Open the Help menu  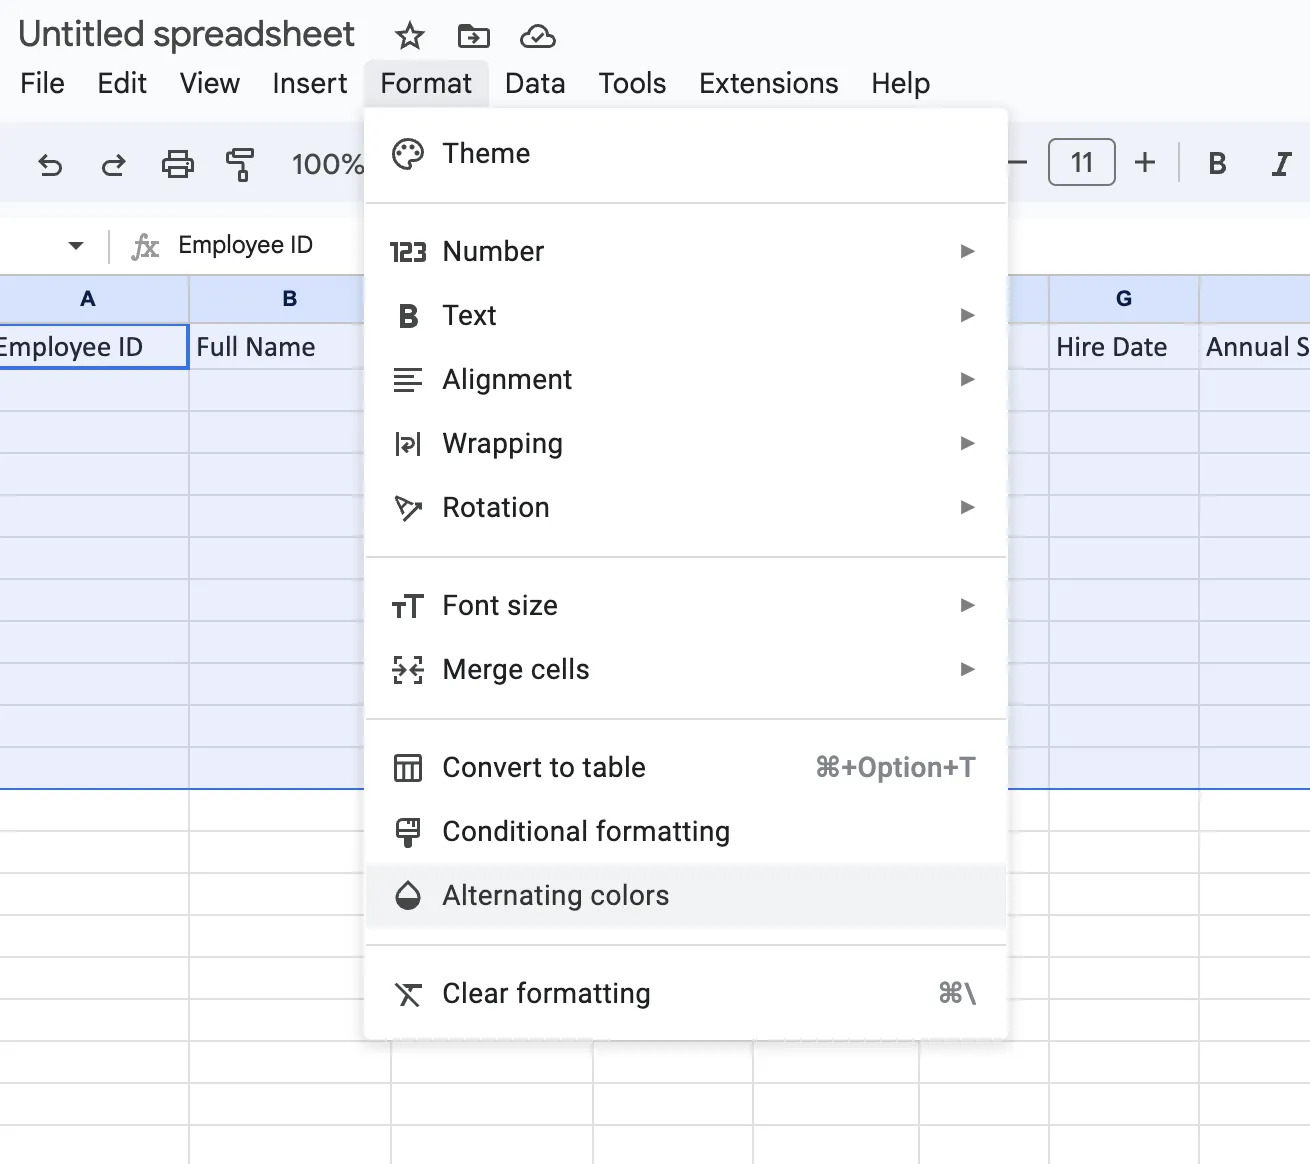pyautogui.click(x=901, y=83)
